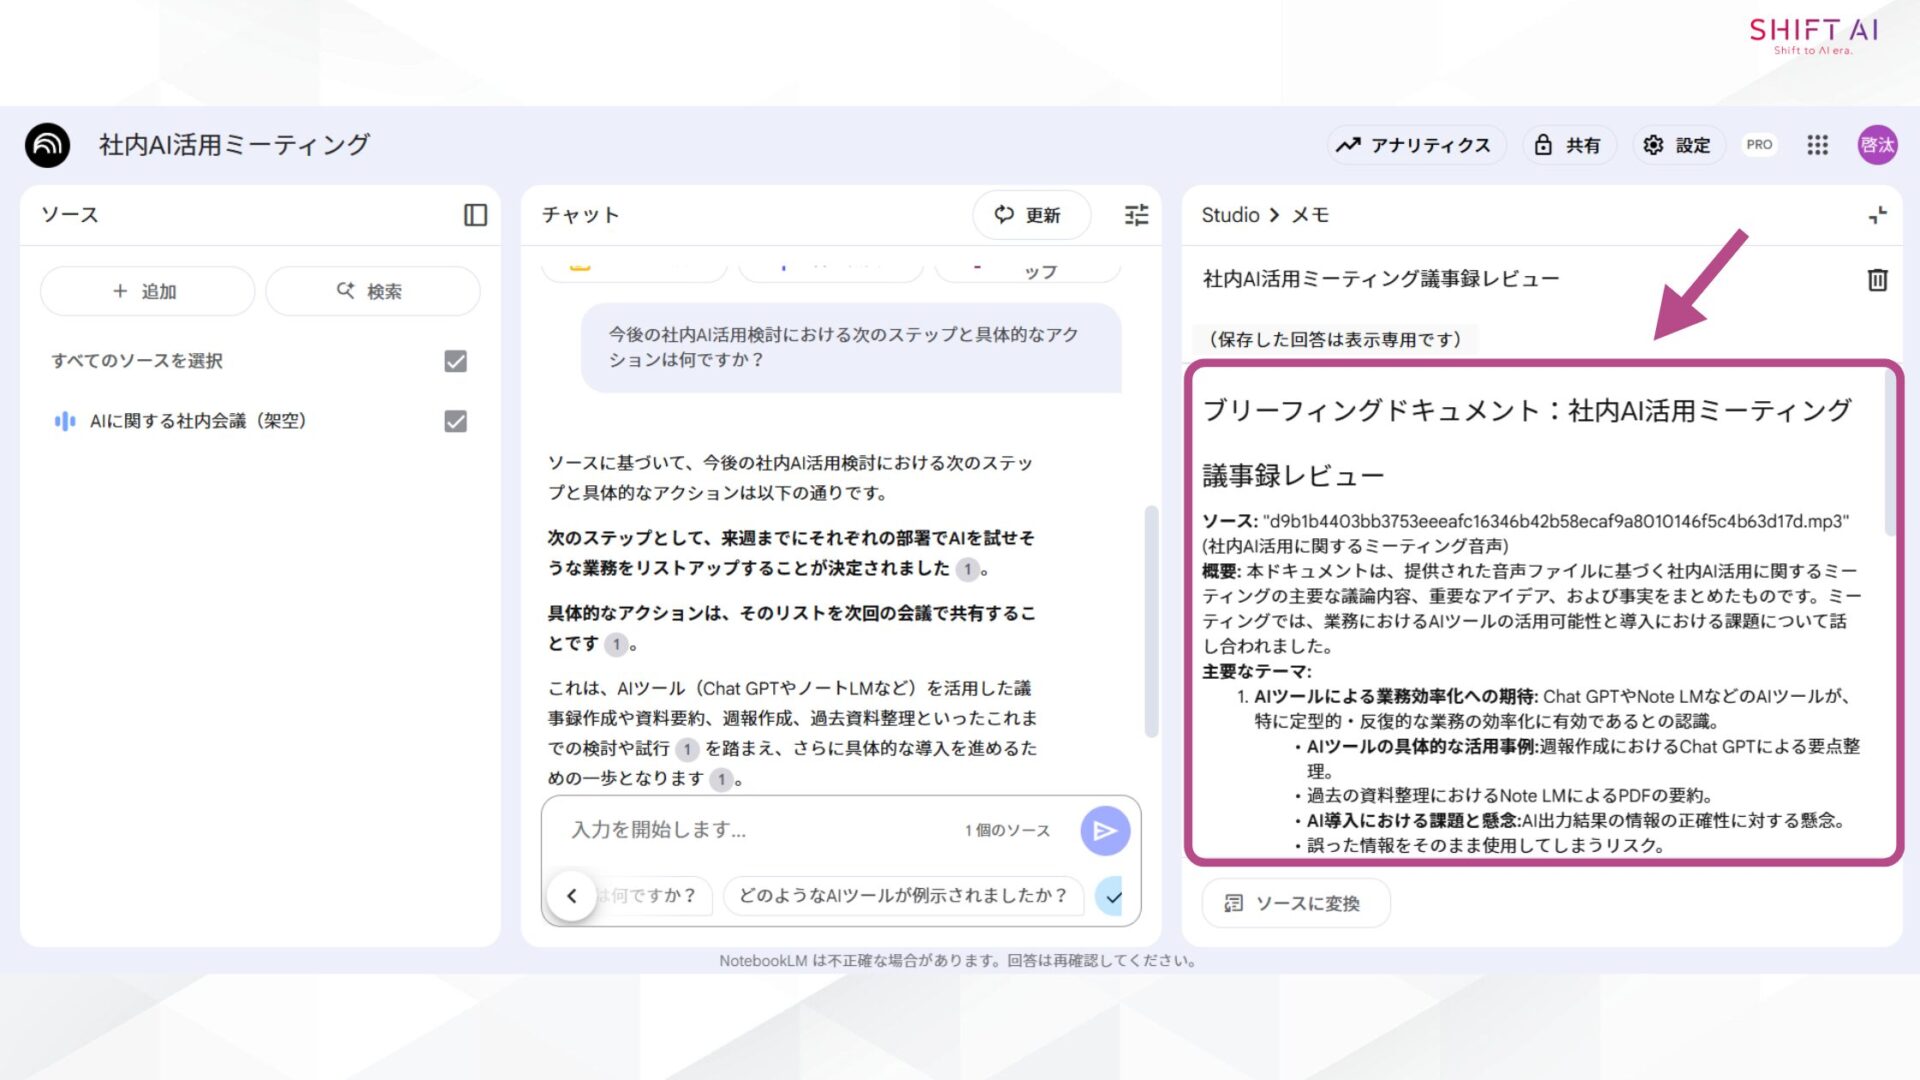Click the audio waveform icon beside the source
This screenshot has width=1920, height=1080.
(x=64, y=421)
